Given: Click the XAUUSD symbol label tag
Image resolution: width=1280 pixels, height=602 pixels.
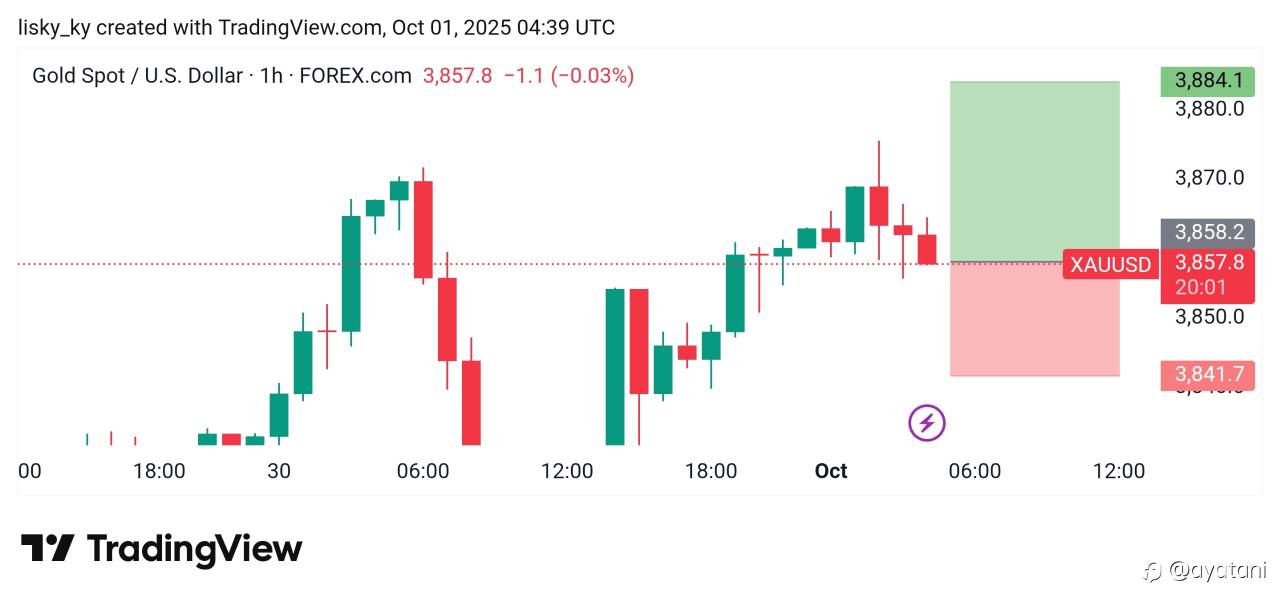Looking at the screenshot, I should click(1110, 265).
